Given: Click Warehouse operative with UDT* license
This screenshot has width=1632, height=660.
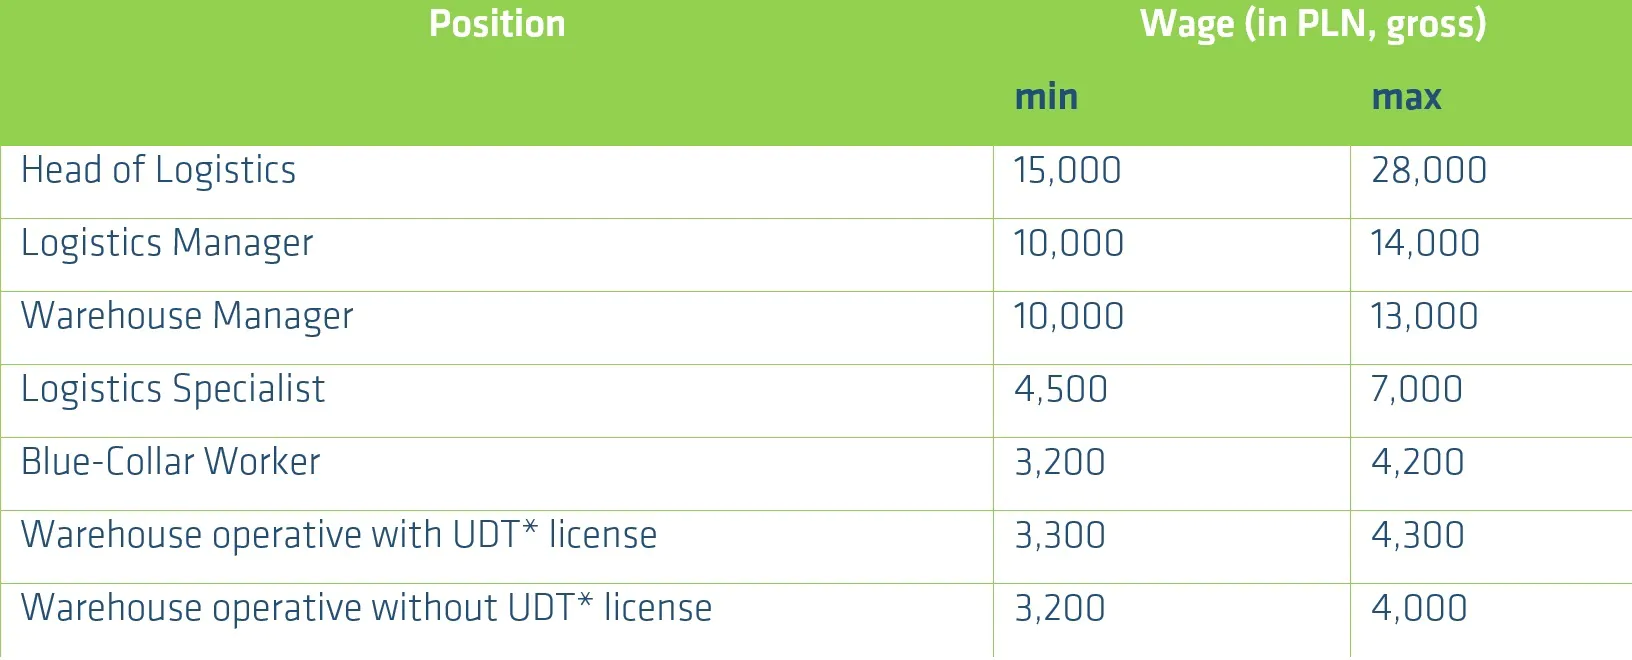Looking at the screenshot, I should [339, 536].
